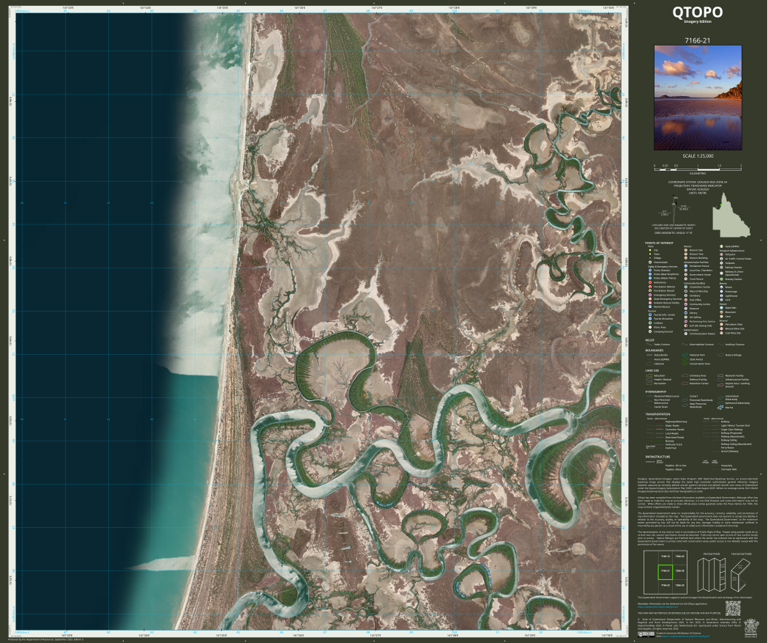Click the Picnic Area legend icon
This screenshot has width=768, height=643.
click(650, 327)
